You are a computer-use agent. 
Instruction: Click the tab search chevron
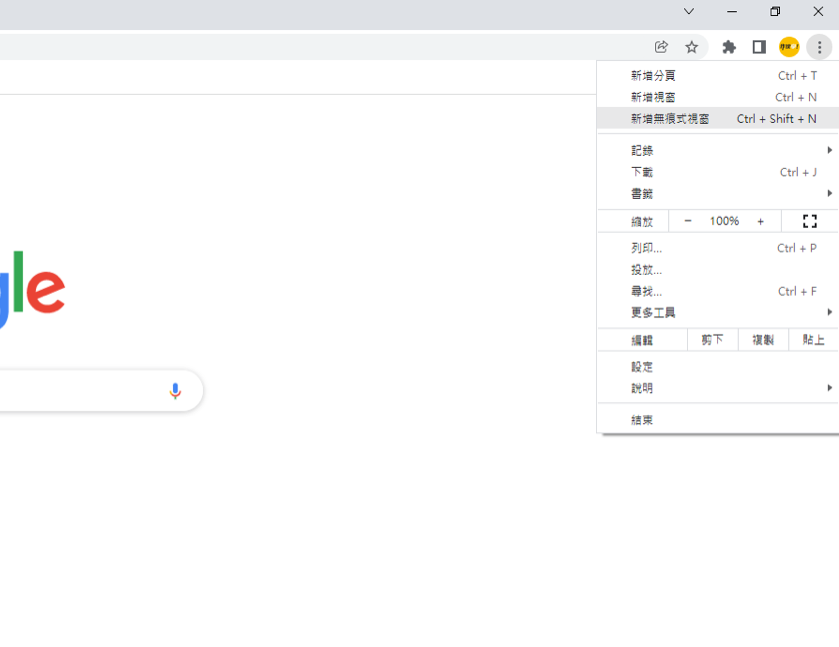coord(689,11)
